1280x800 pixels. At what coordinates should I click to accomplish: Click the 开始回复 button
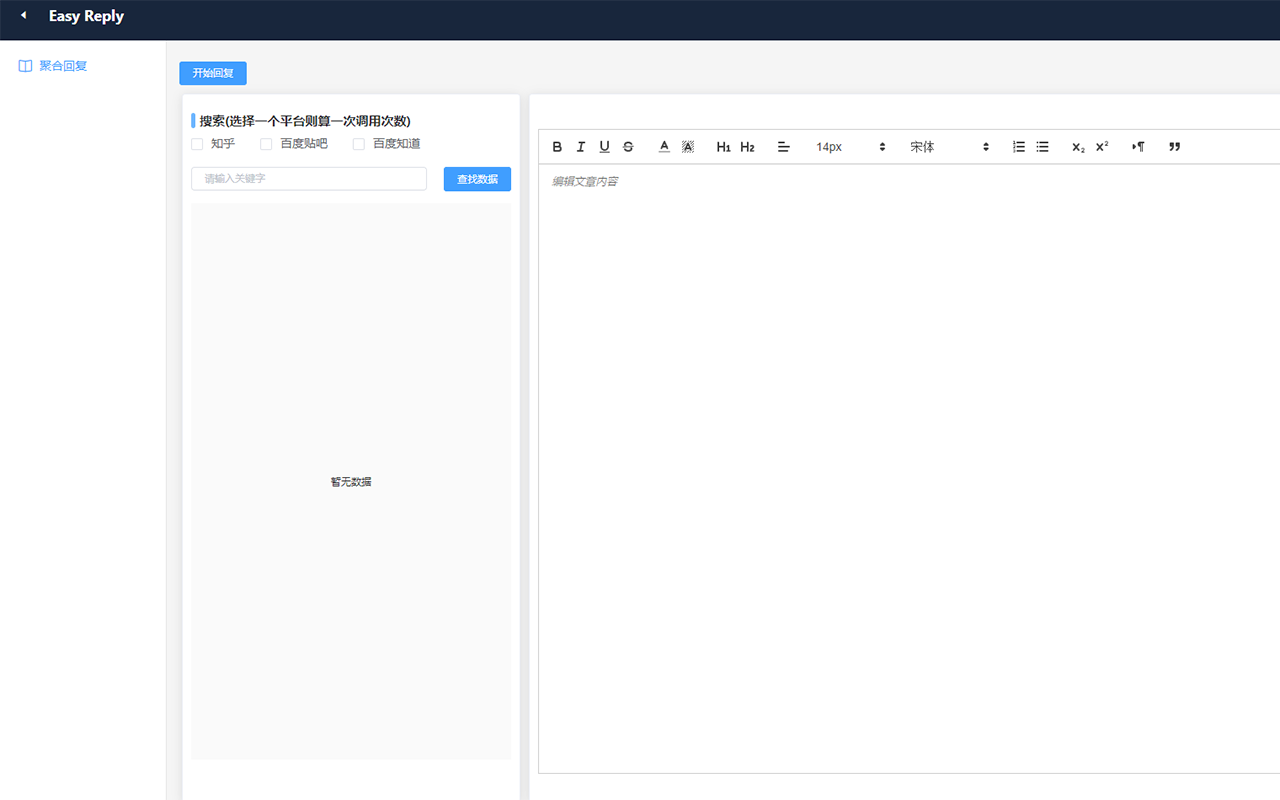pyautogui.click(x=213, y=73)
